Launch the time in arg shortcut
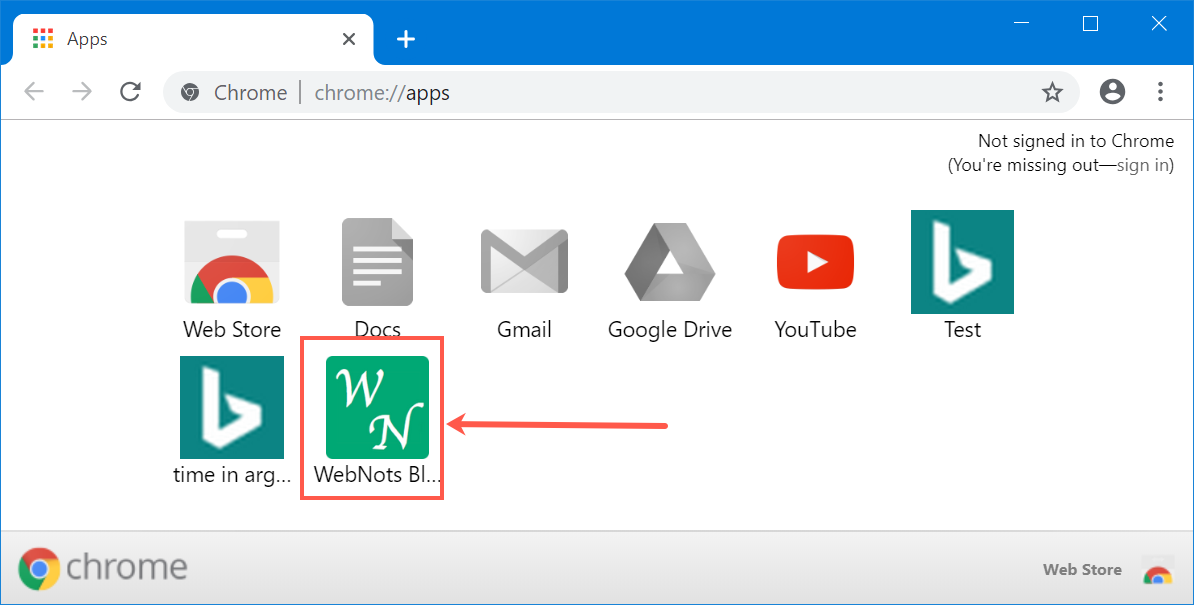This screenshot has width=1194, height=605. (231, 407)
